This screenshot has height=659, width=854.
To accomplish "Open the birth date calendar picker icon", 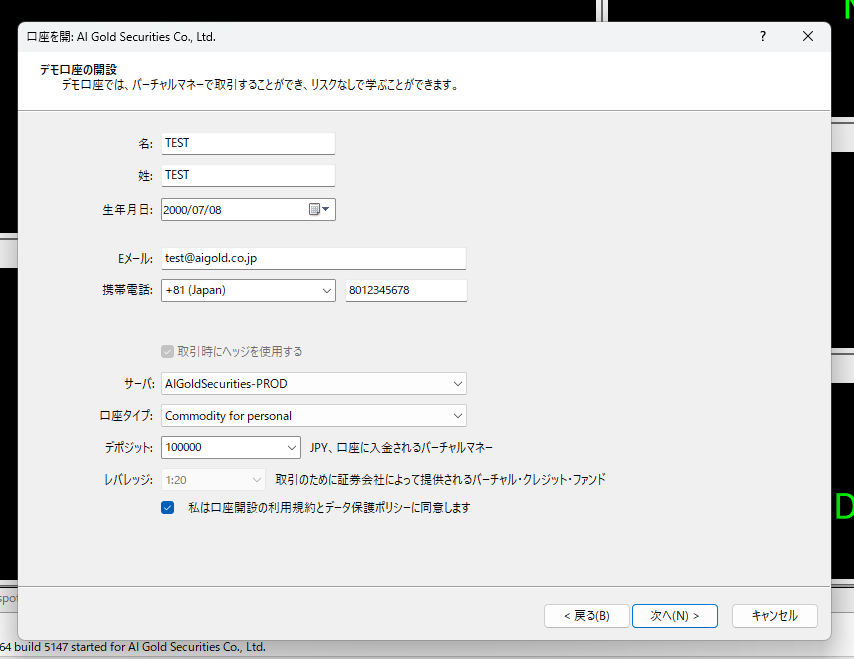I will click(x=319, y=209).
